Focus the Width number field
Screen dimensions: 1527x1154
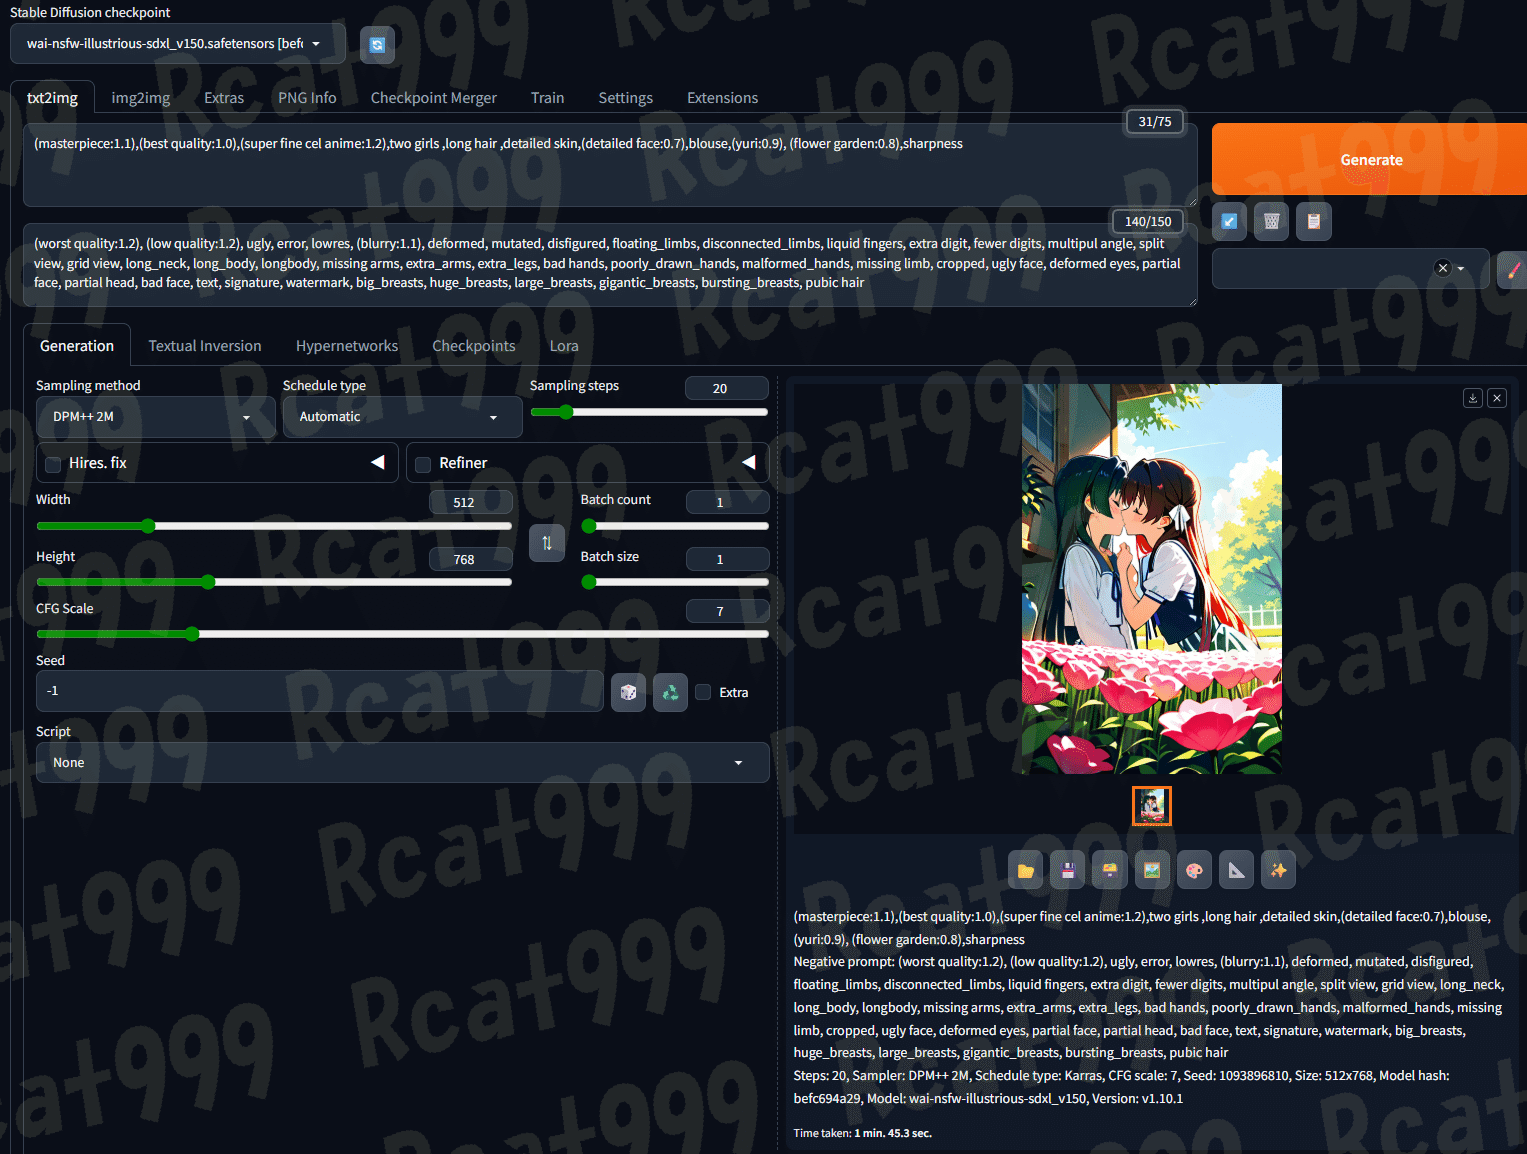click(471, 502)
